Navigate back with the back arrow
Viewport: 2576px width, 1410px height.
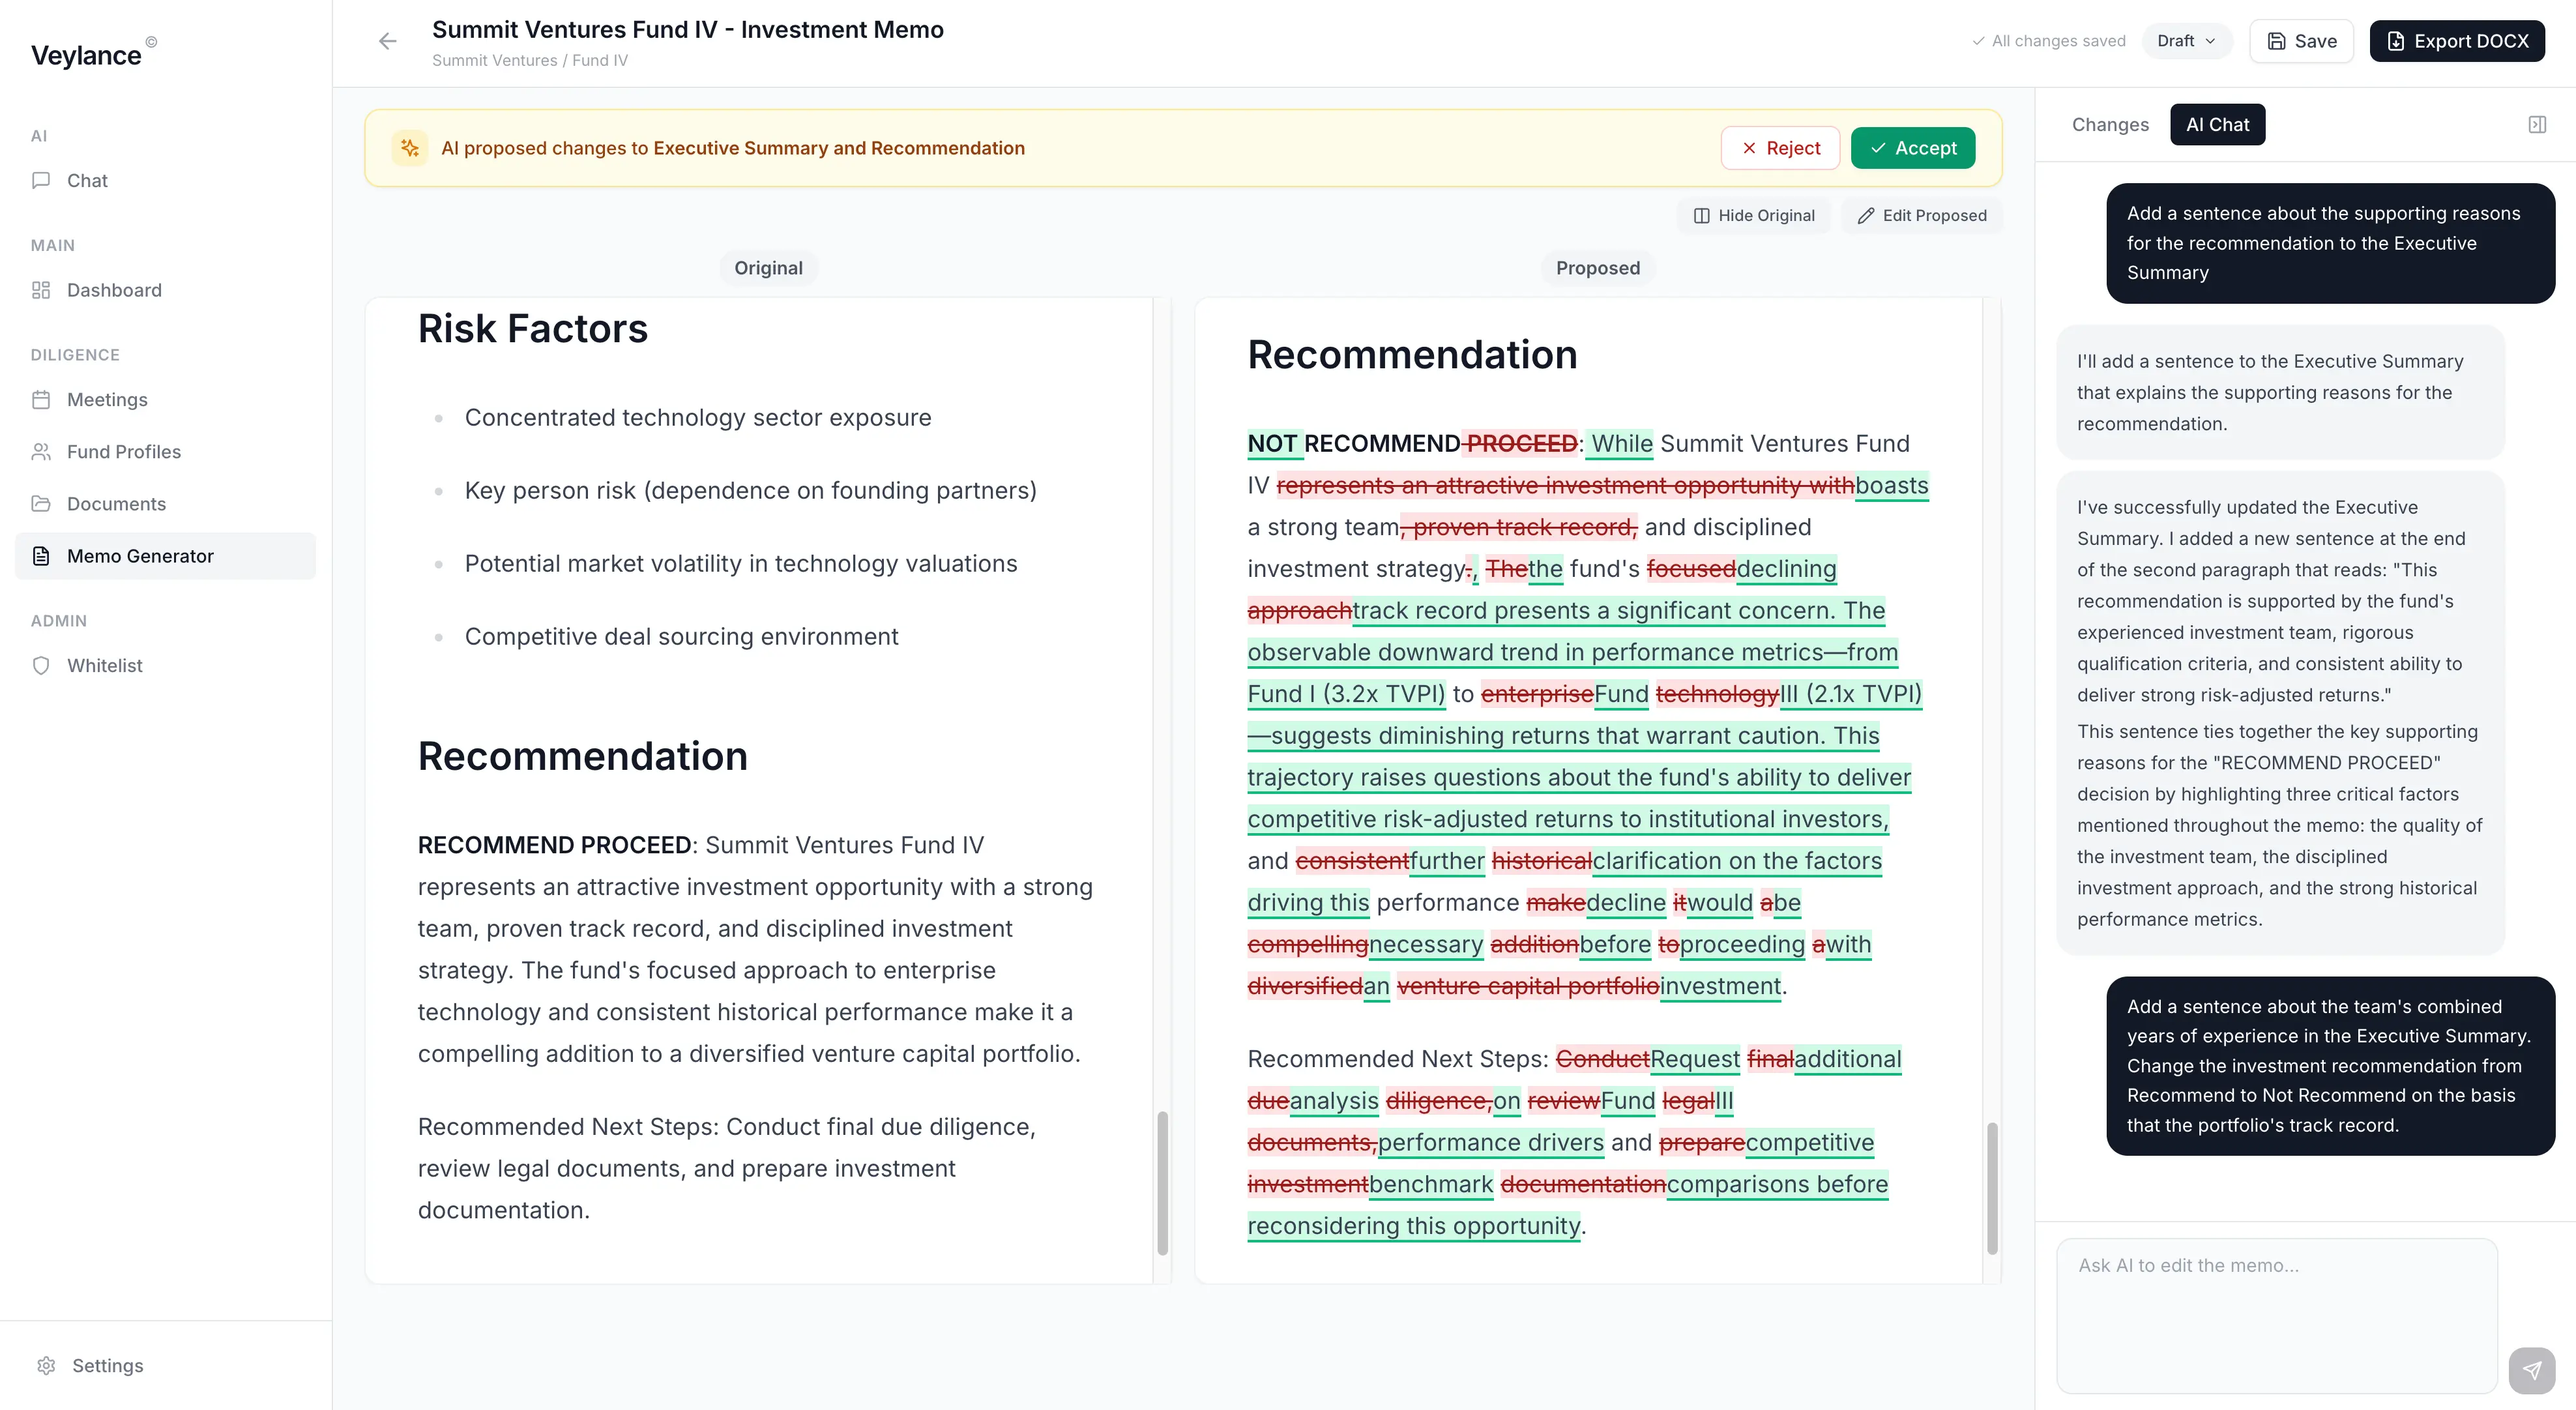coord(387,41)
